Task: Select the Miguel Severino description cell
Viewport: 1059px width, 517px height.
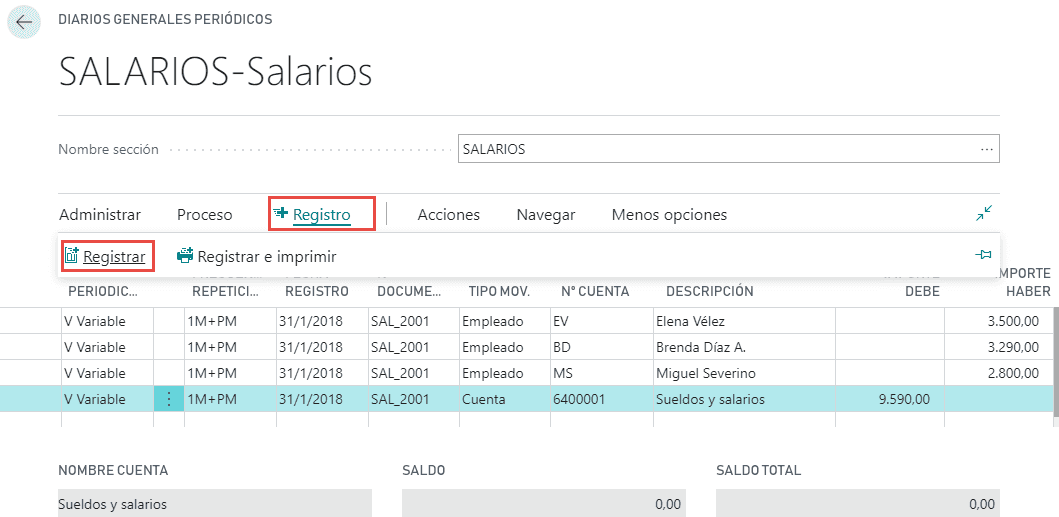Action: coord(744,373)
